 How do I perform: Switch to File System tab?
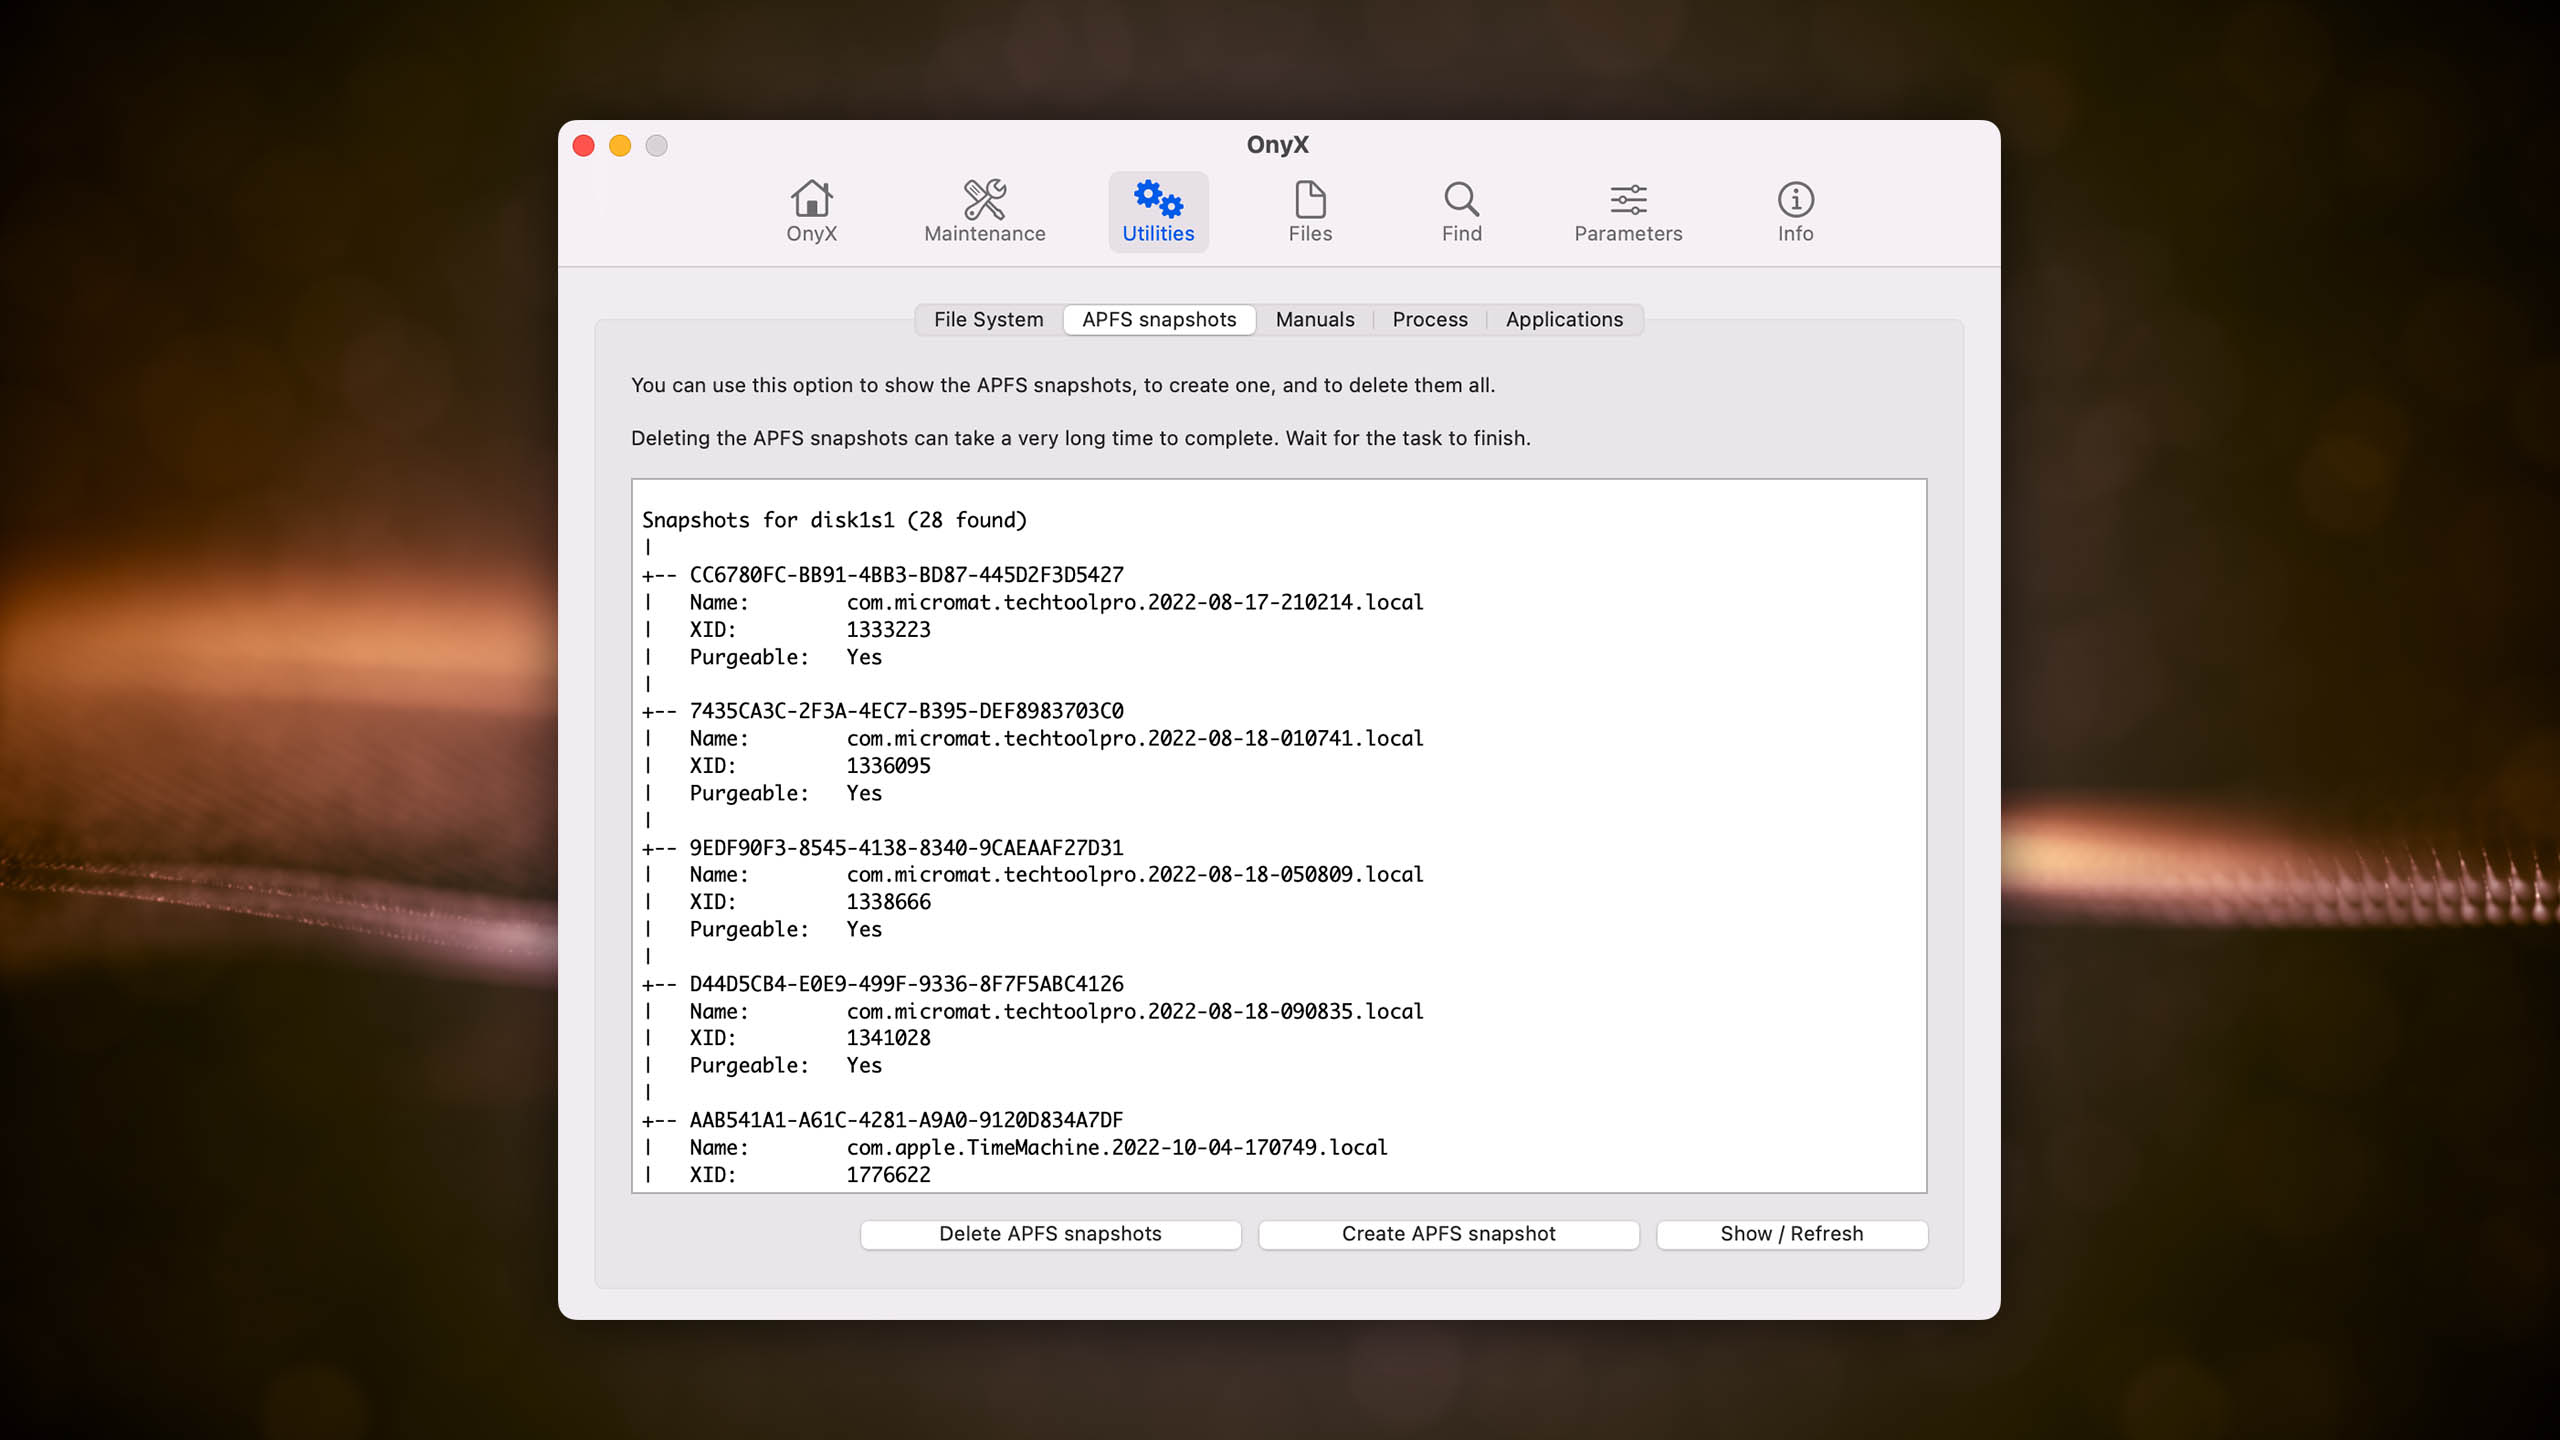click(x=988, y=319)
